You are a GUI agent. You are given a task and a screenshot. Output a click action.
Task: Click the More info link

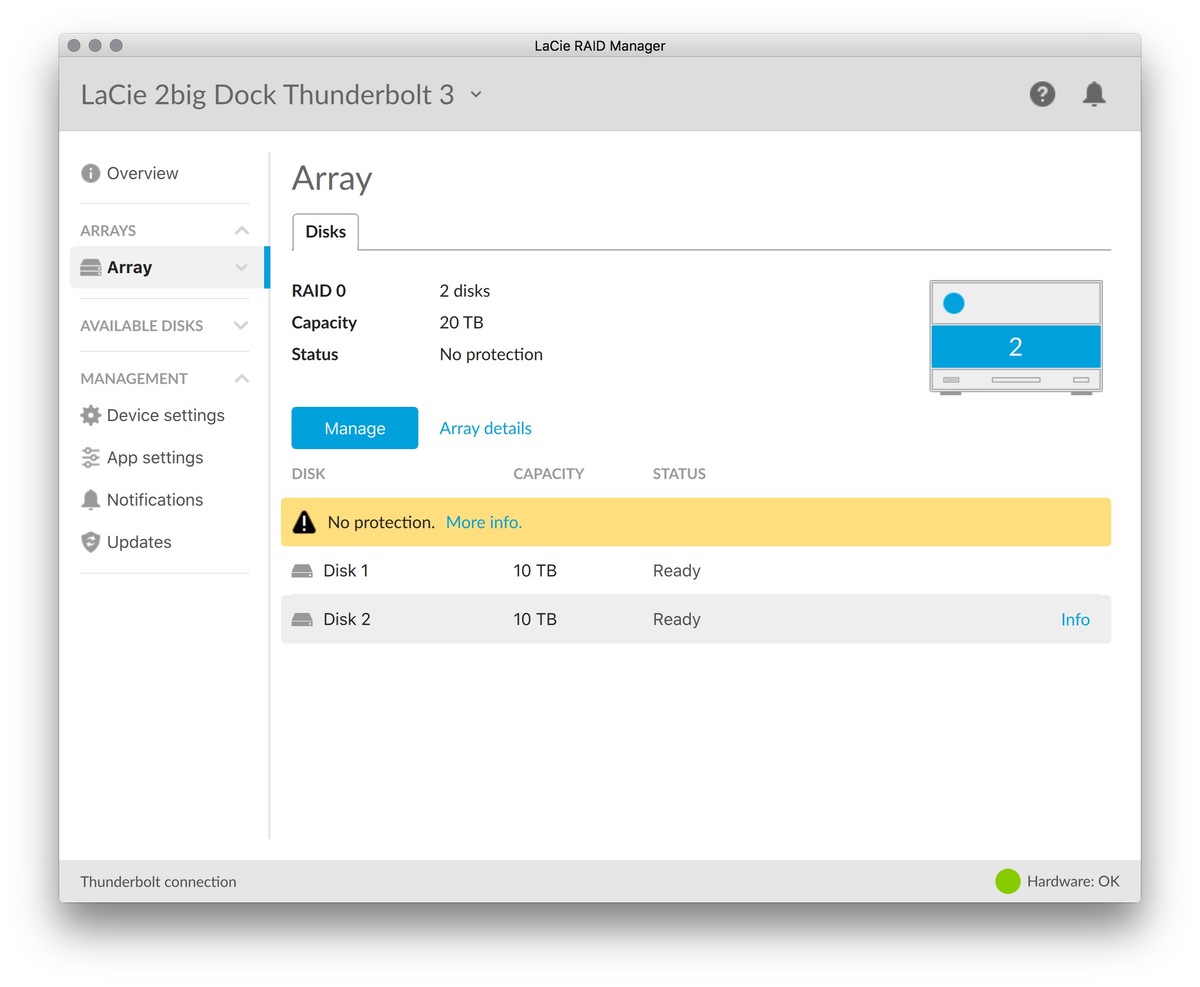click(x=484, y=522)
